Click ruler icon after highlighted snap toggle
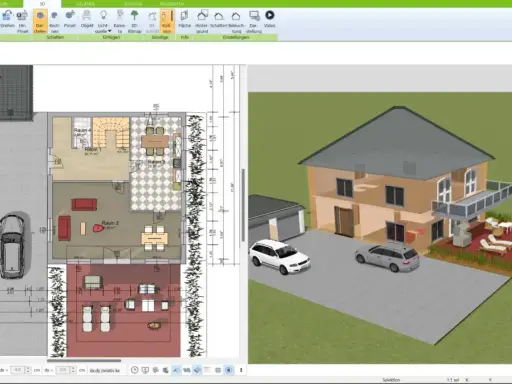 tap(187, 370)
